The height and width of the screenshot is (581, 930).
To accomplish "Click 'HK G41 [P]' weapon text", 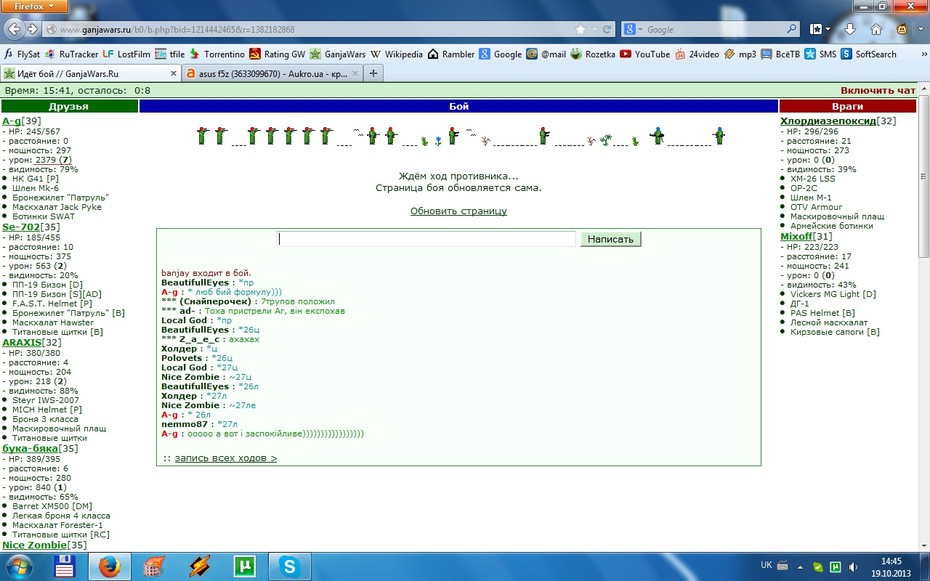I will point(36,178).
